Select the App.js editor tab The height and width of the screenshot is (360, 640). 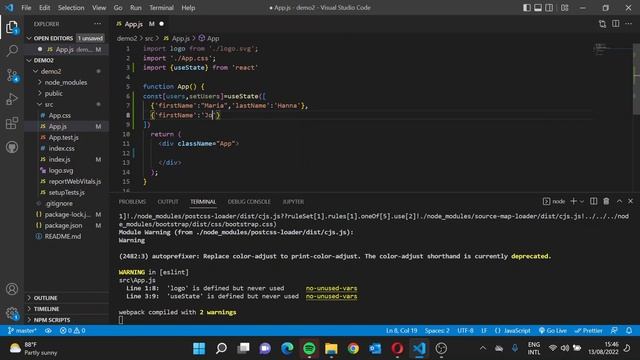point(139,24)
